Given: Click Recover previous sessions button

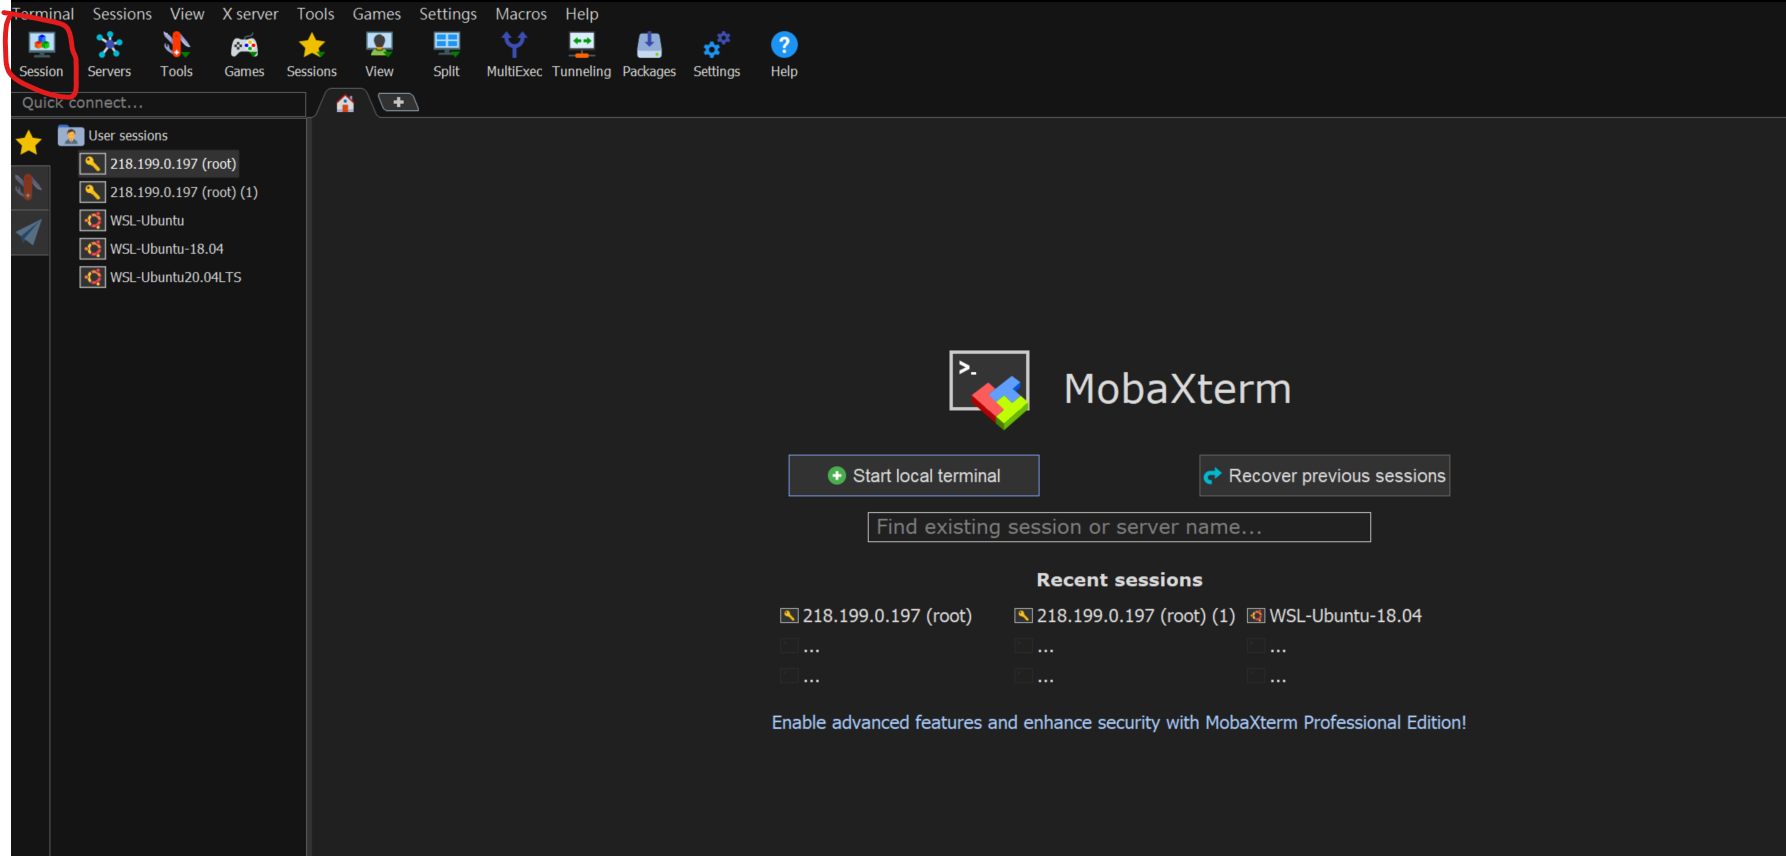Looking at the screenshot, I should (1325, 476).
